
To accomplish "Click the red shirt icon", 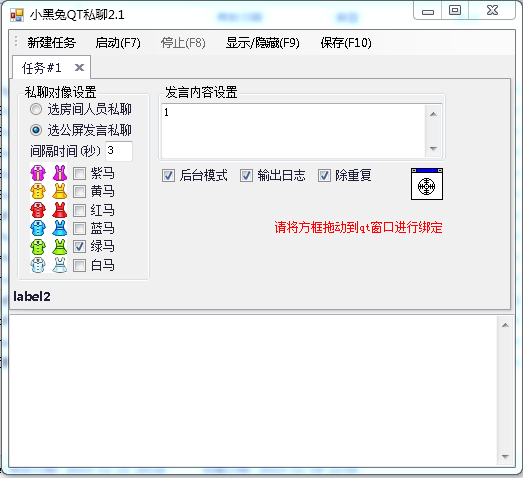I will pyautogui.click(x=38, y=210).
